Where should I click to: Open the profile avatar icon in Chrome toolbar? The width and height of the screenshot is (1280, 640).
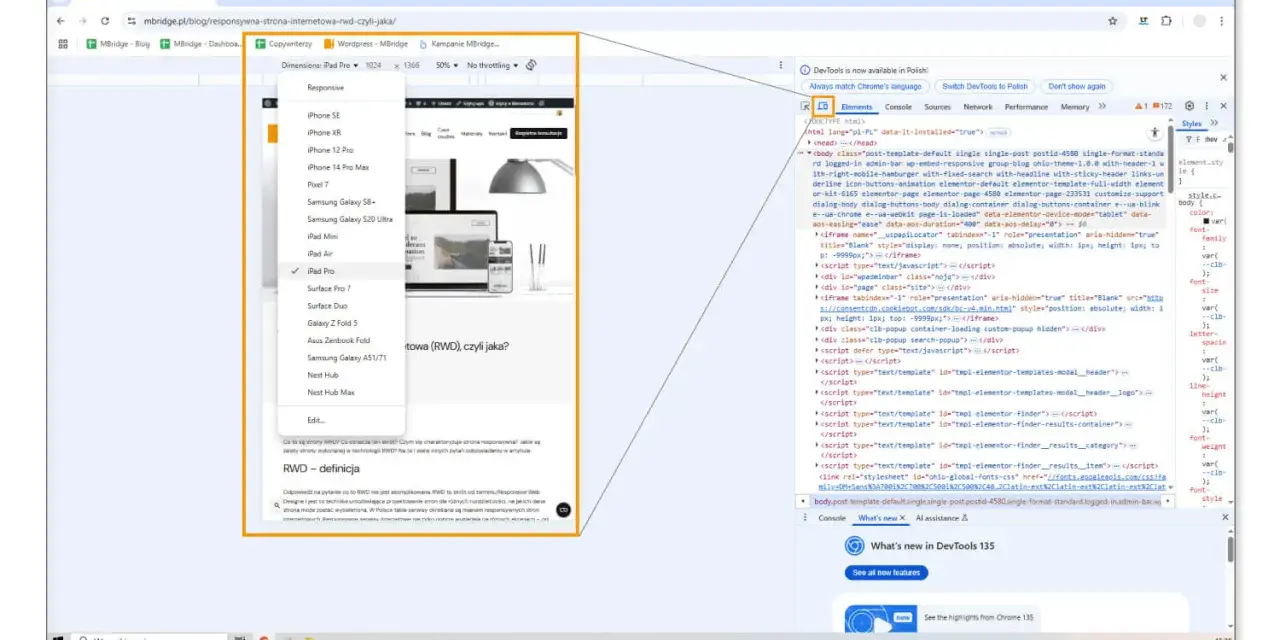[1198, 20]
